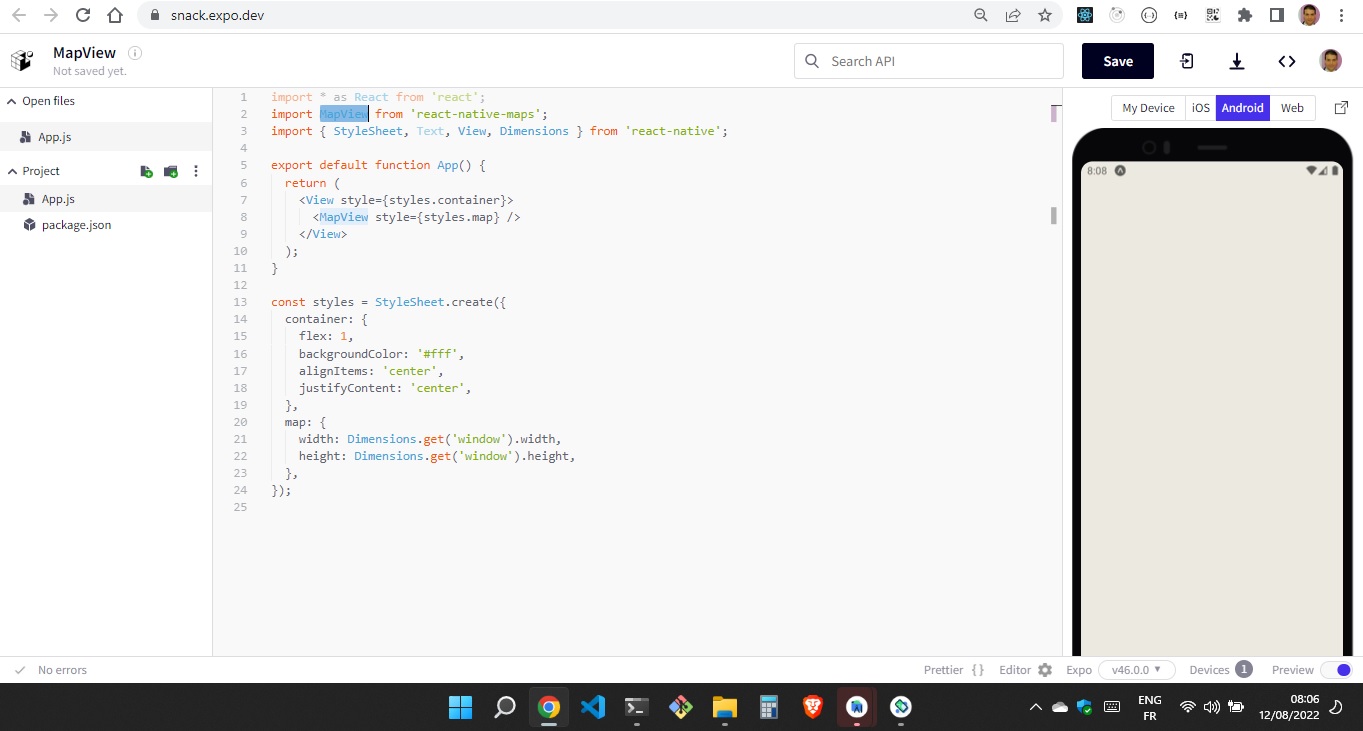This screenshot has width=1363, height=731.
Task: Switch preview to the Web tab
Action: point(1292,107)
